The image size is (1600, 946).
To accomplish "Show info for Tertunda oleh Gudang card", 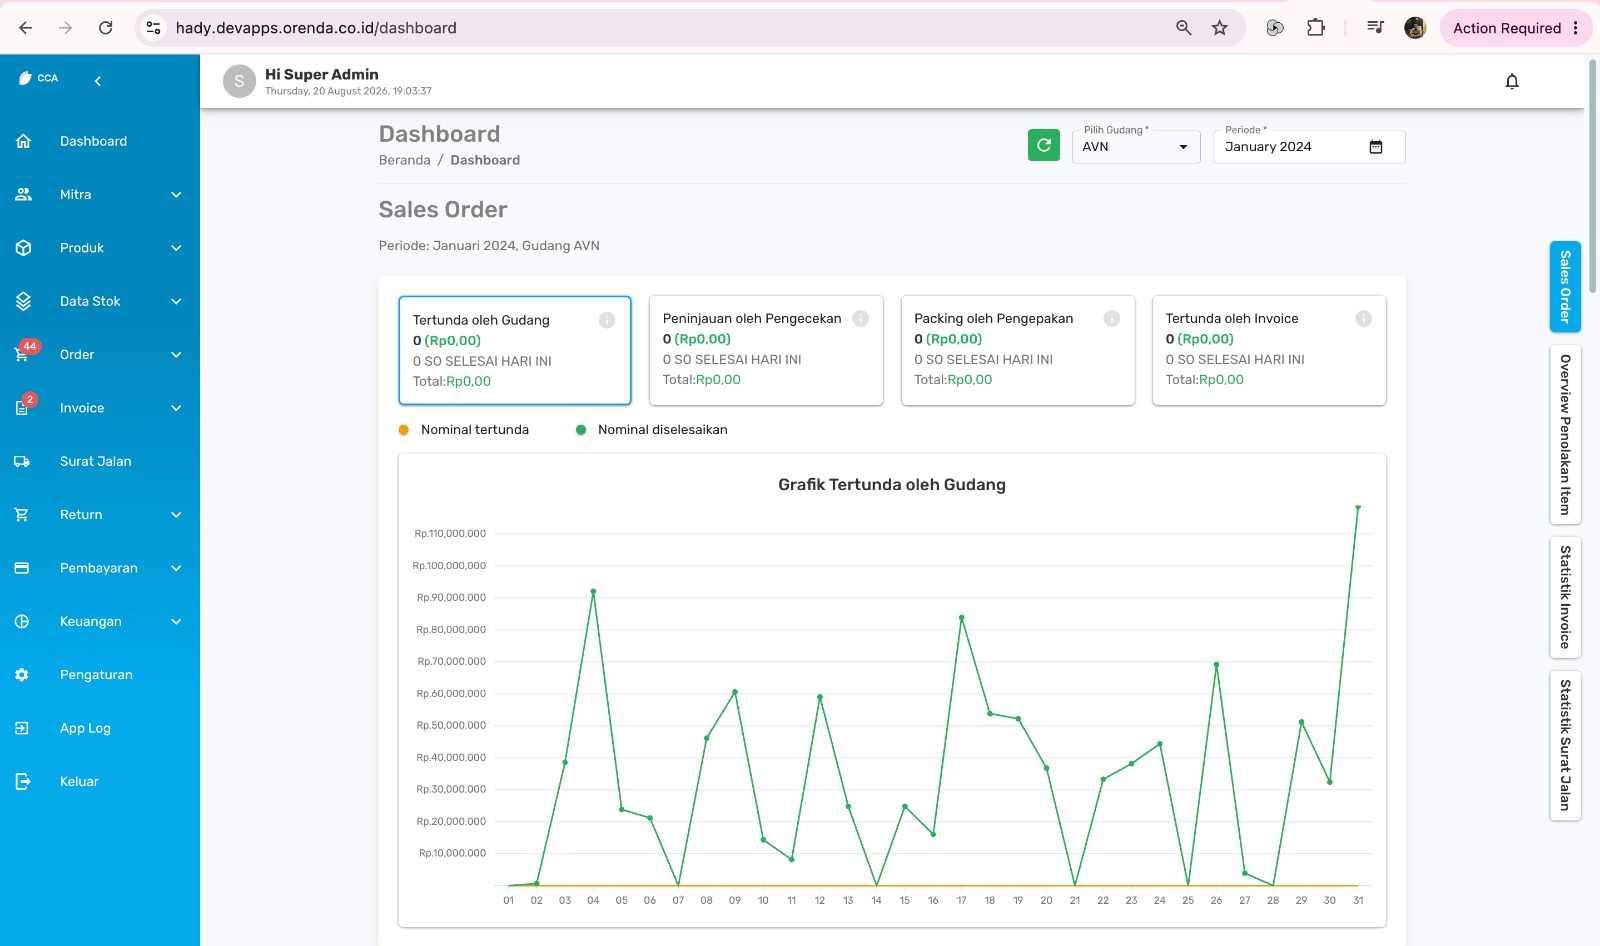I will pos(607,320).
